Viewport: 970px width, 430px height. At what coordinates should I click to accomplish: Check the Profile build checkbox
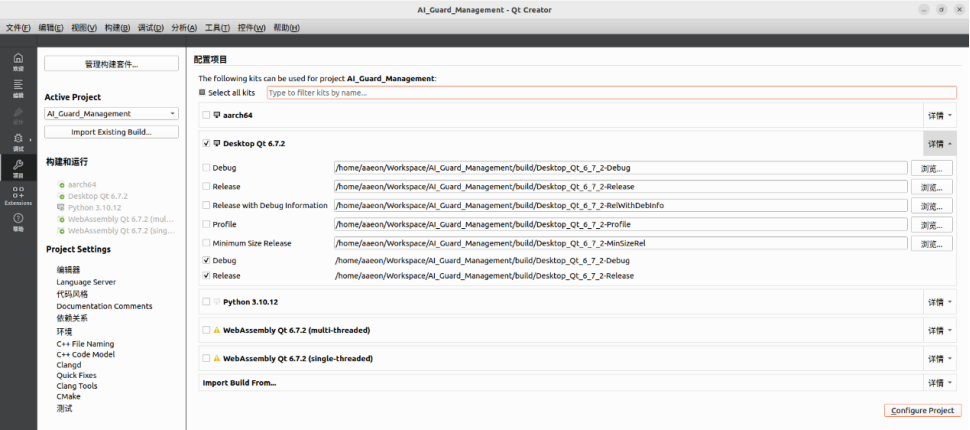(x=206, y=225)
